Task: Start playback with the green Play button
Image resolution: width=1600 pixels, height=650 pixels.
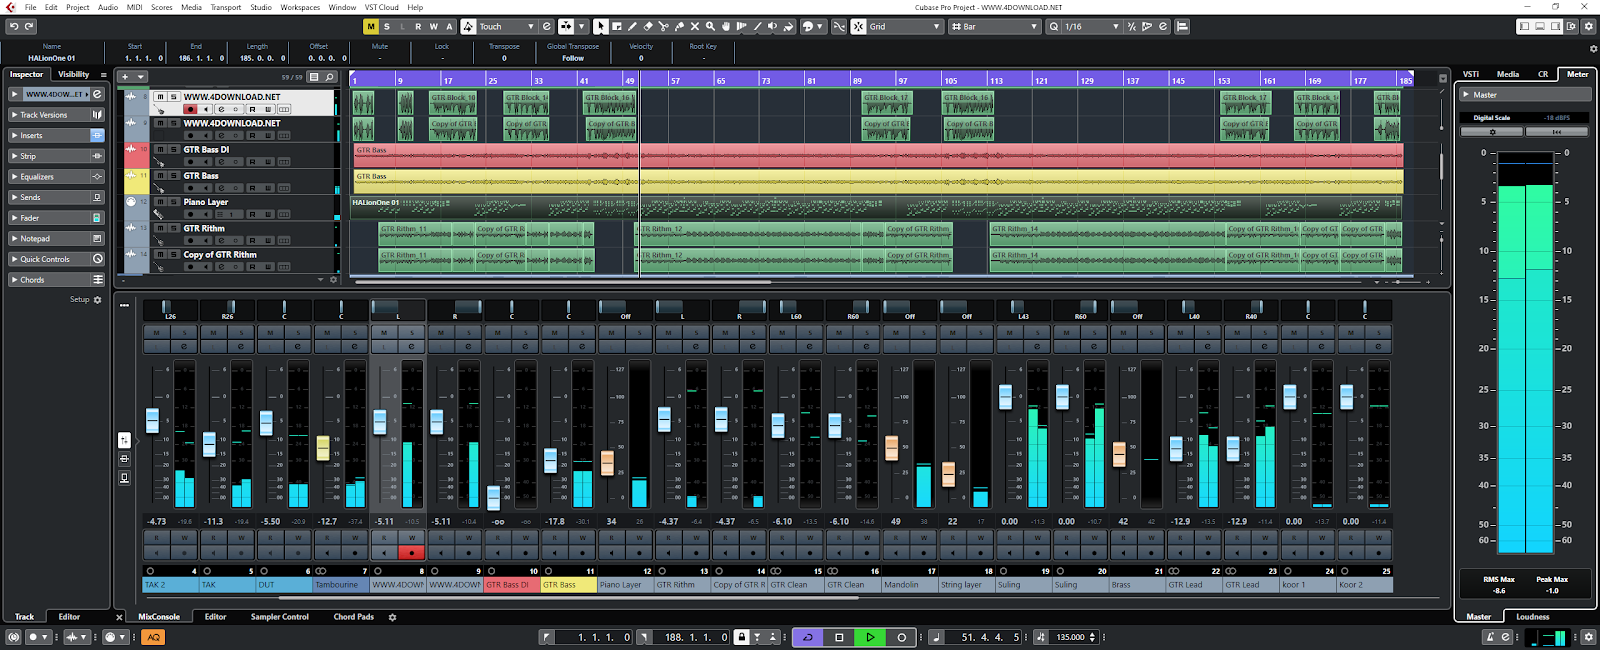Action: pos(870,637)
